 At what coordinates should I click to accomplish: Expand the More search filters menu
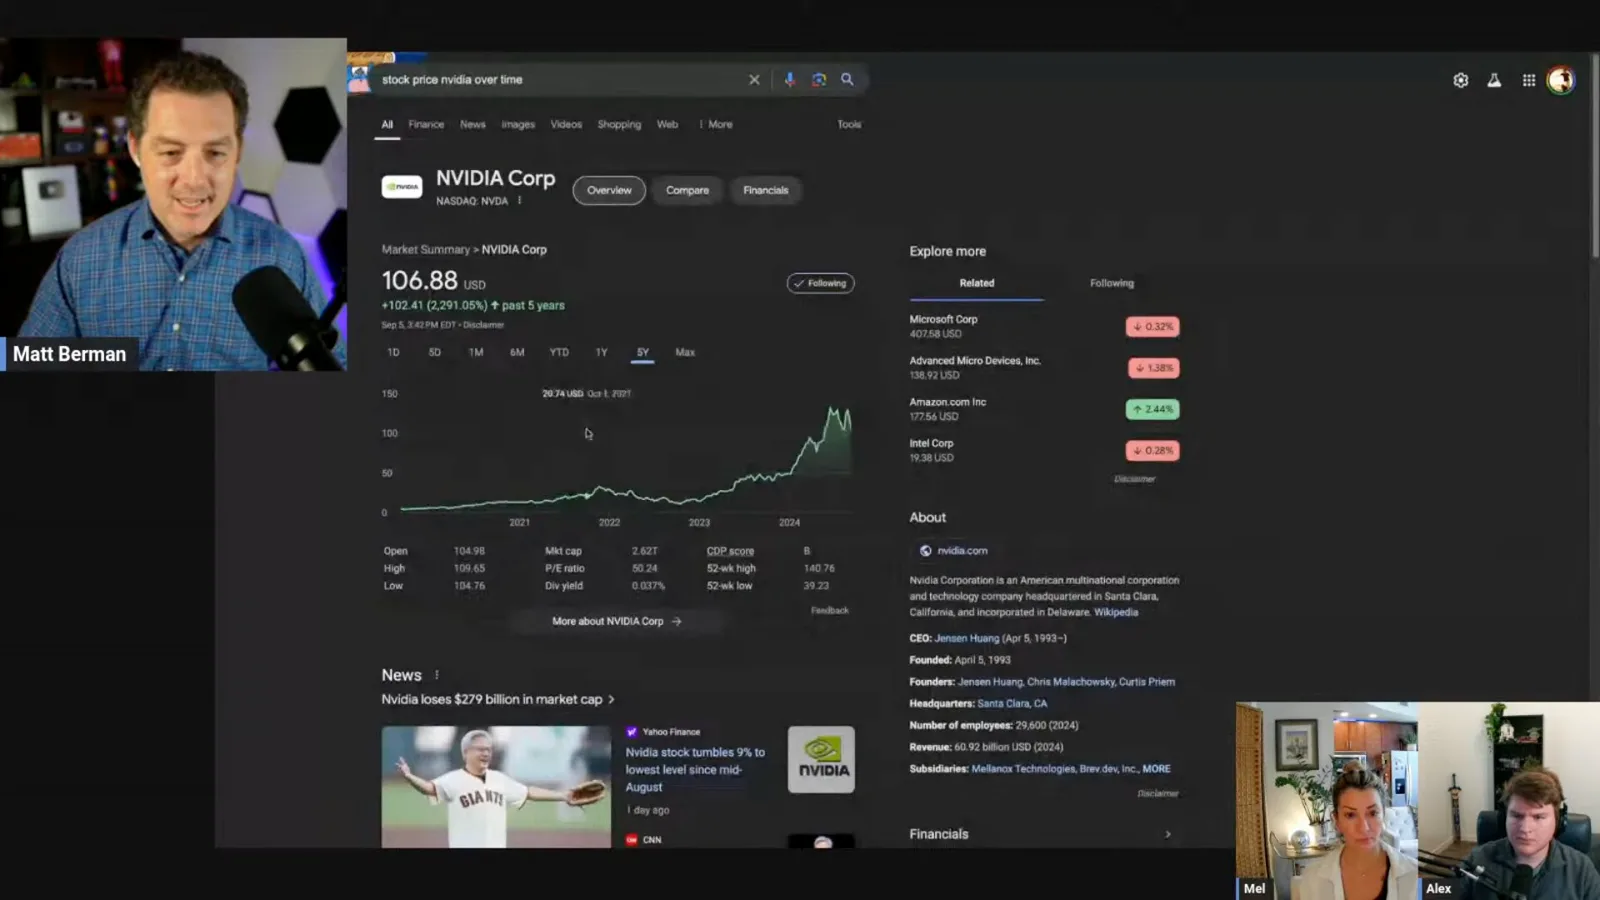716,125
